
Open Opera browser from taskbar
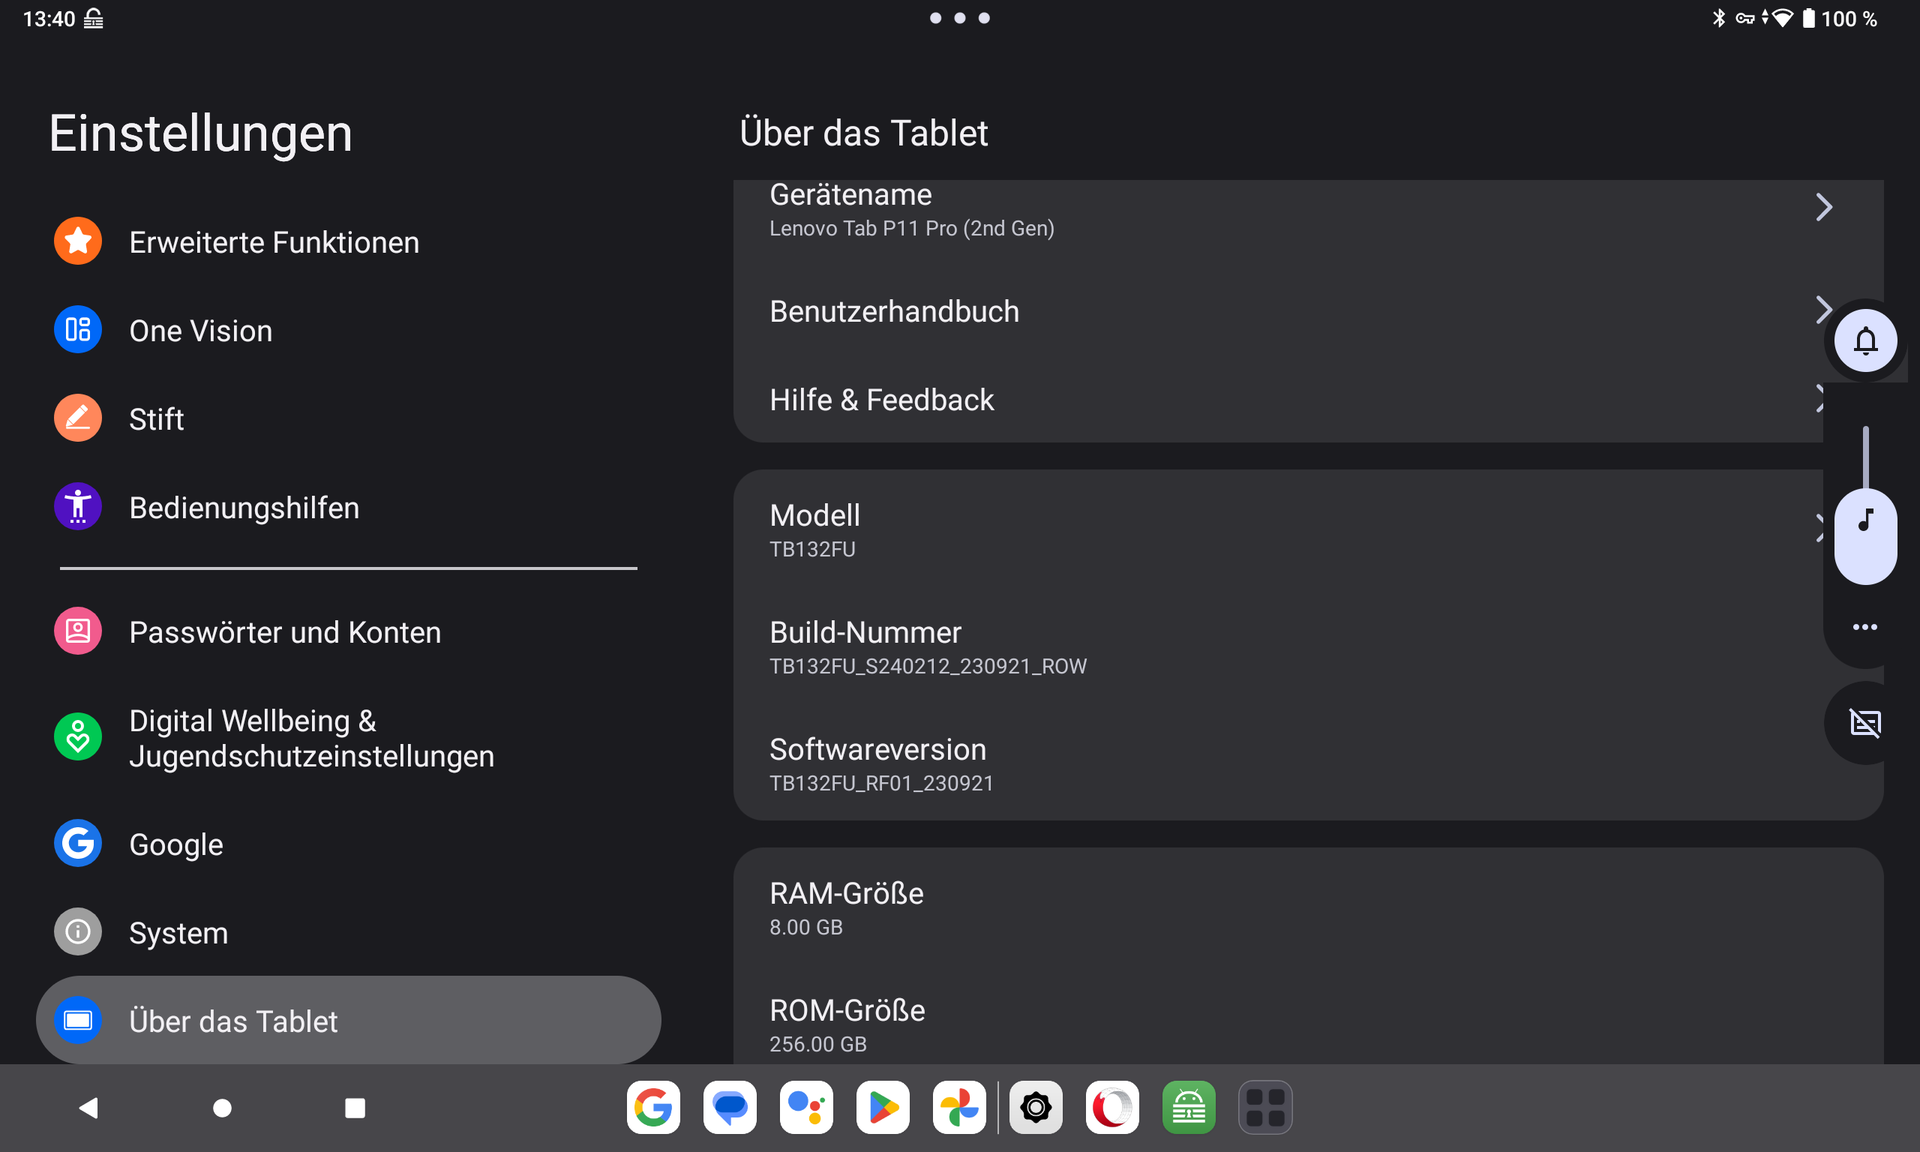click(x=1112, y=1107)
